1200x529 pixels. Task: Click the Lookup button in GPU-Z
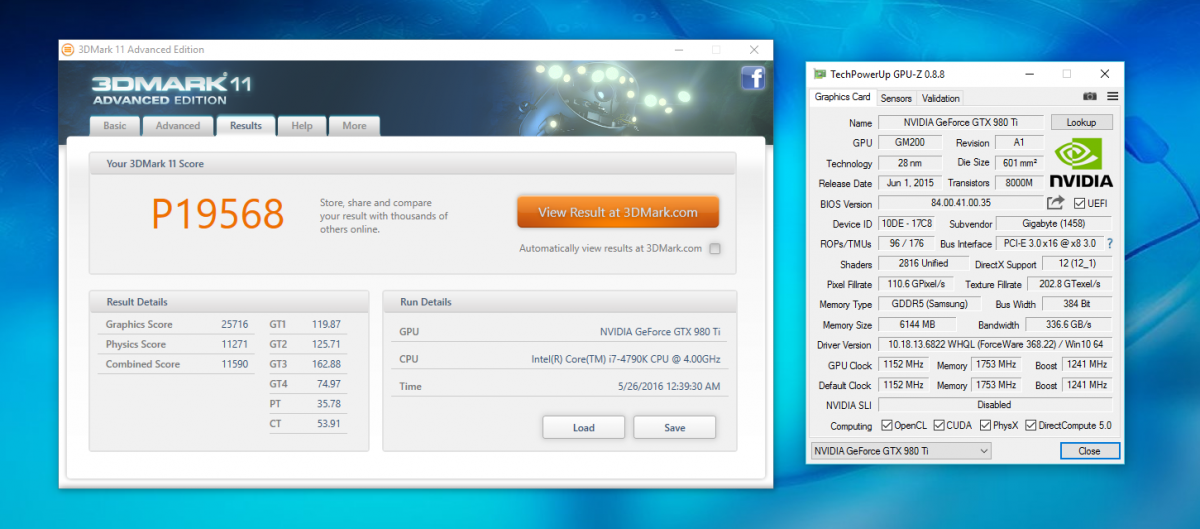(x=1082, y=122)
